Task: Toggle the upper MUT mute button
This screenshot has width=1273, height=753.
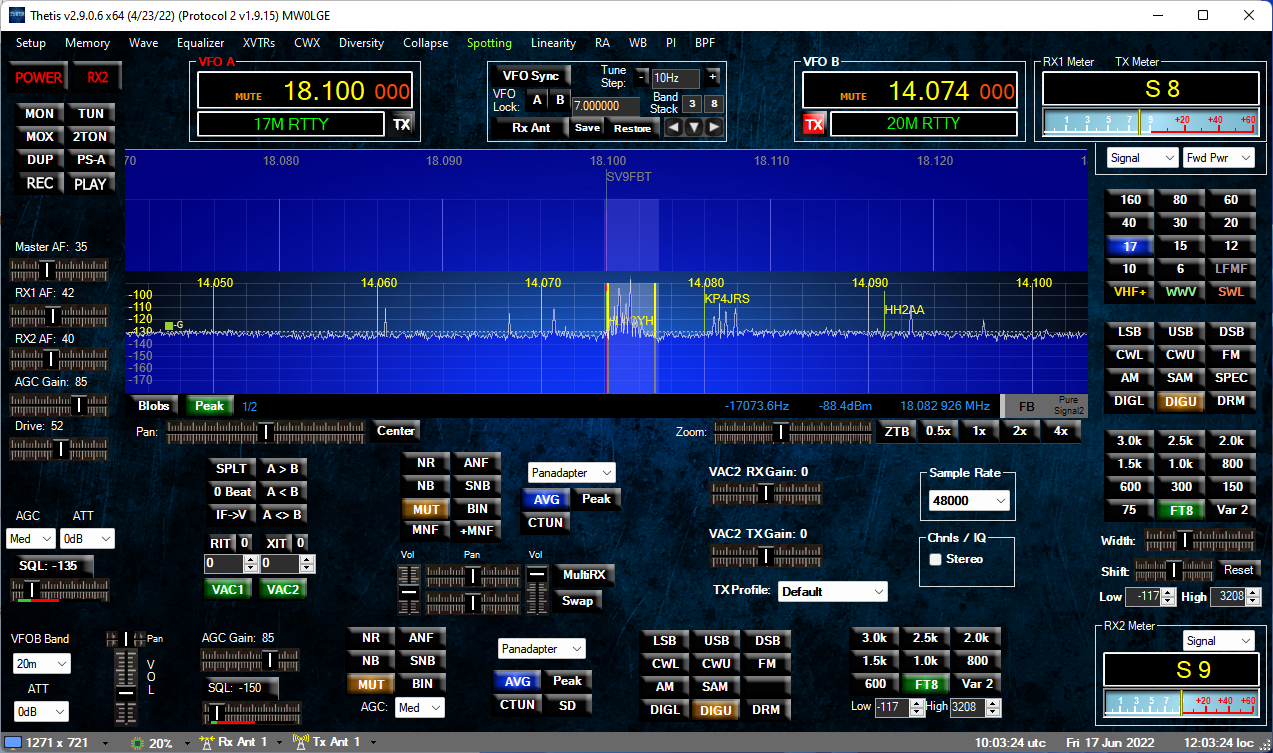Action: (x=426, y=508)
